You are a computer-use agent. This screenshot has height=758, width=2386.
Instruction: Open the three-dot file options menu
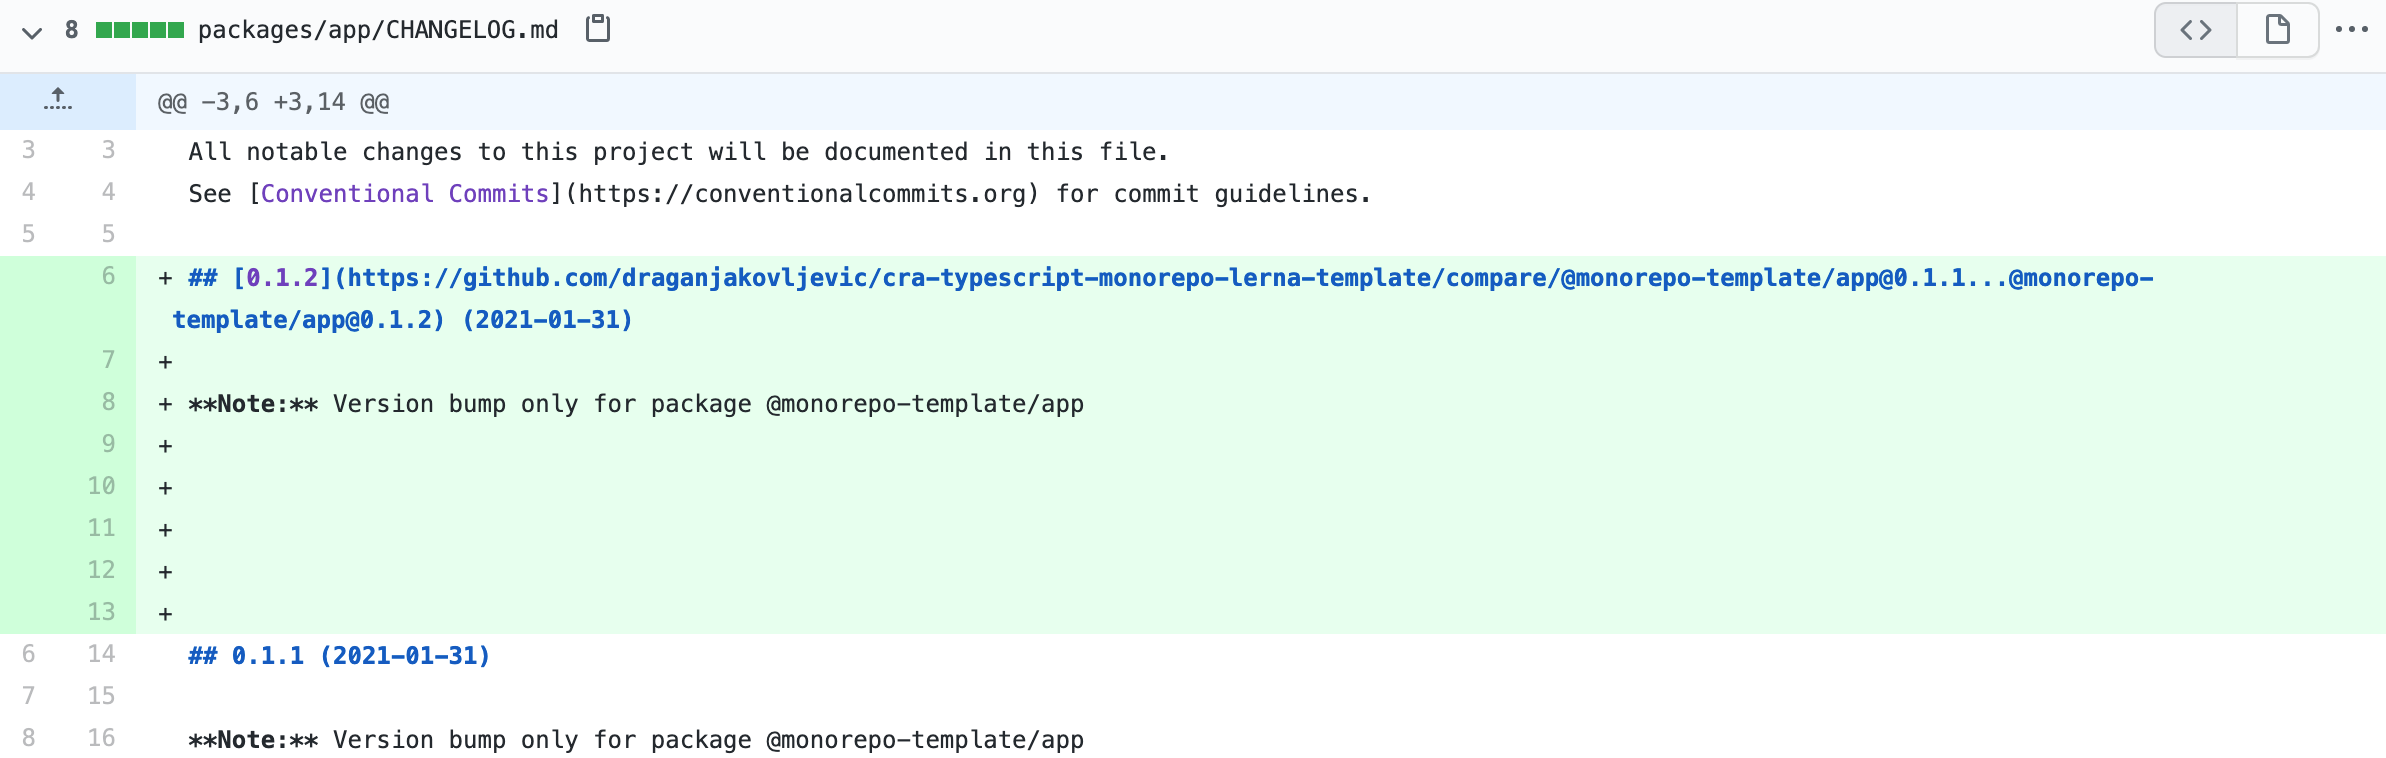2351,30
